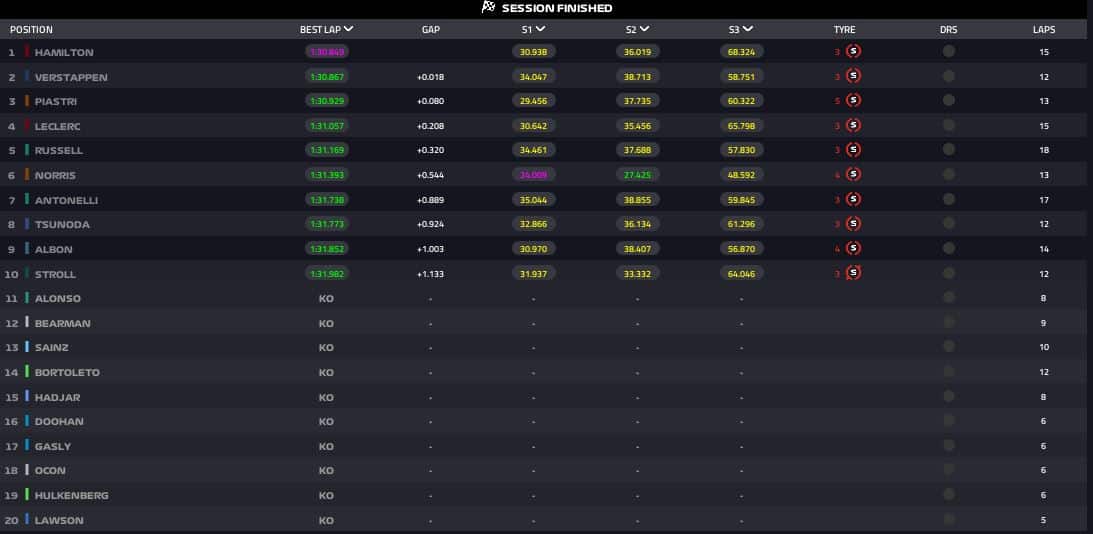Click the POSITION column header
Image resolution: width=1093 pixels, height=534 pixels.
31,30
